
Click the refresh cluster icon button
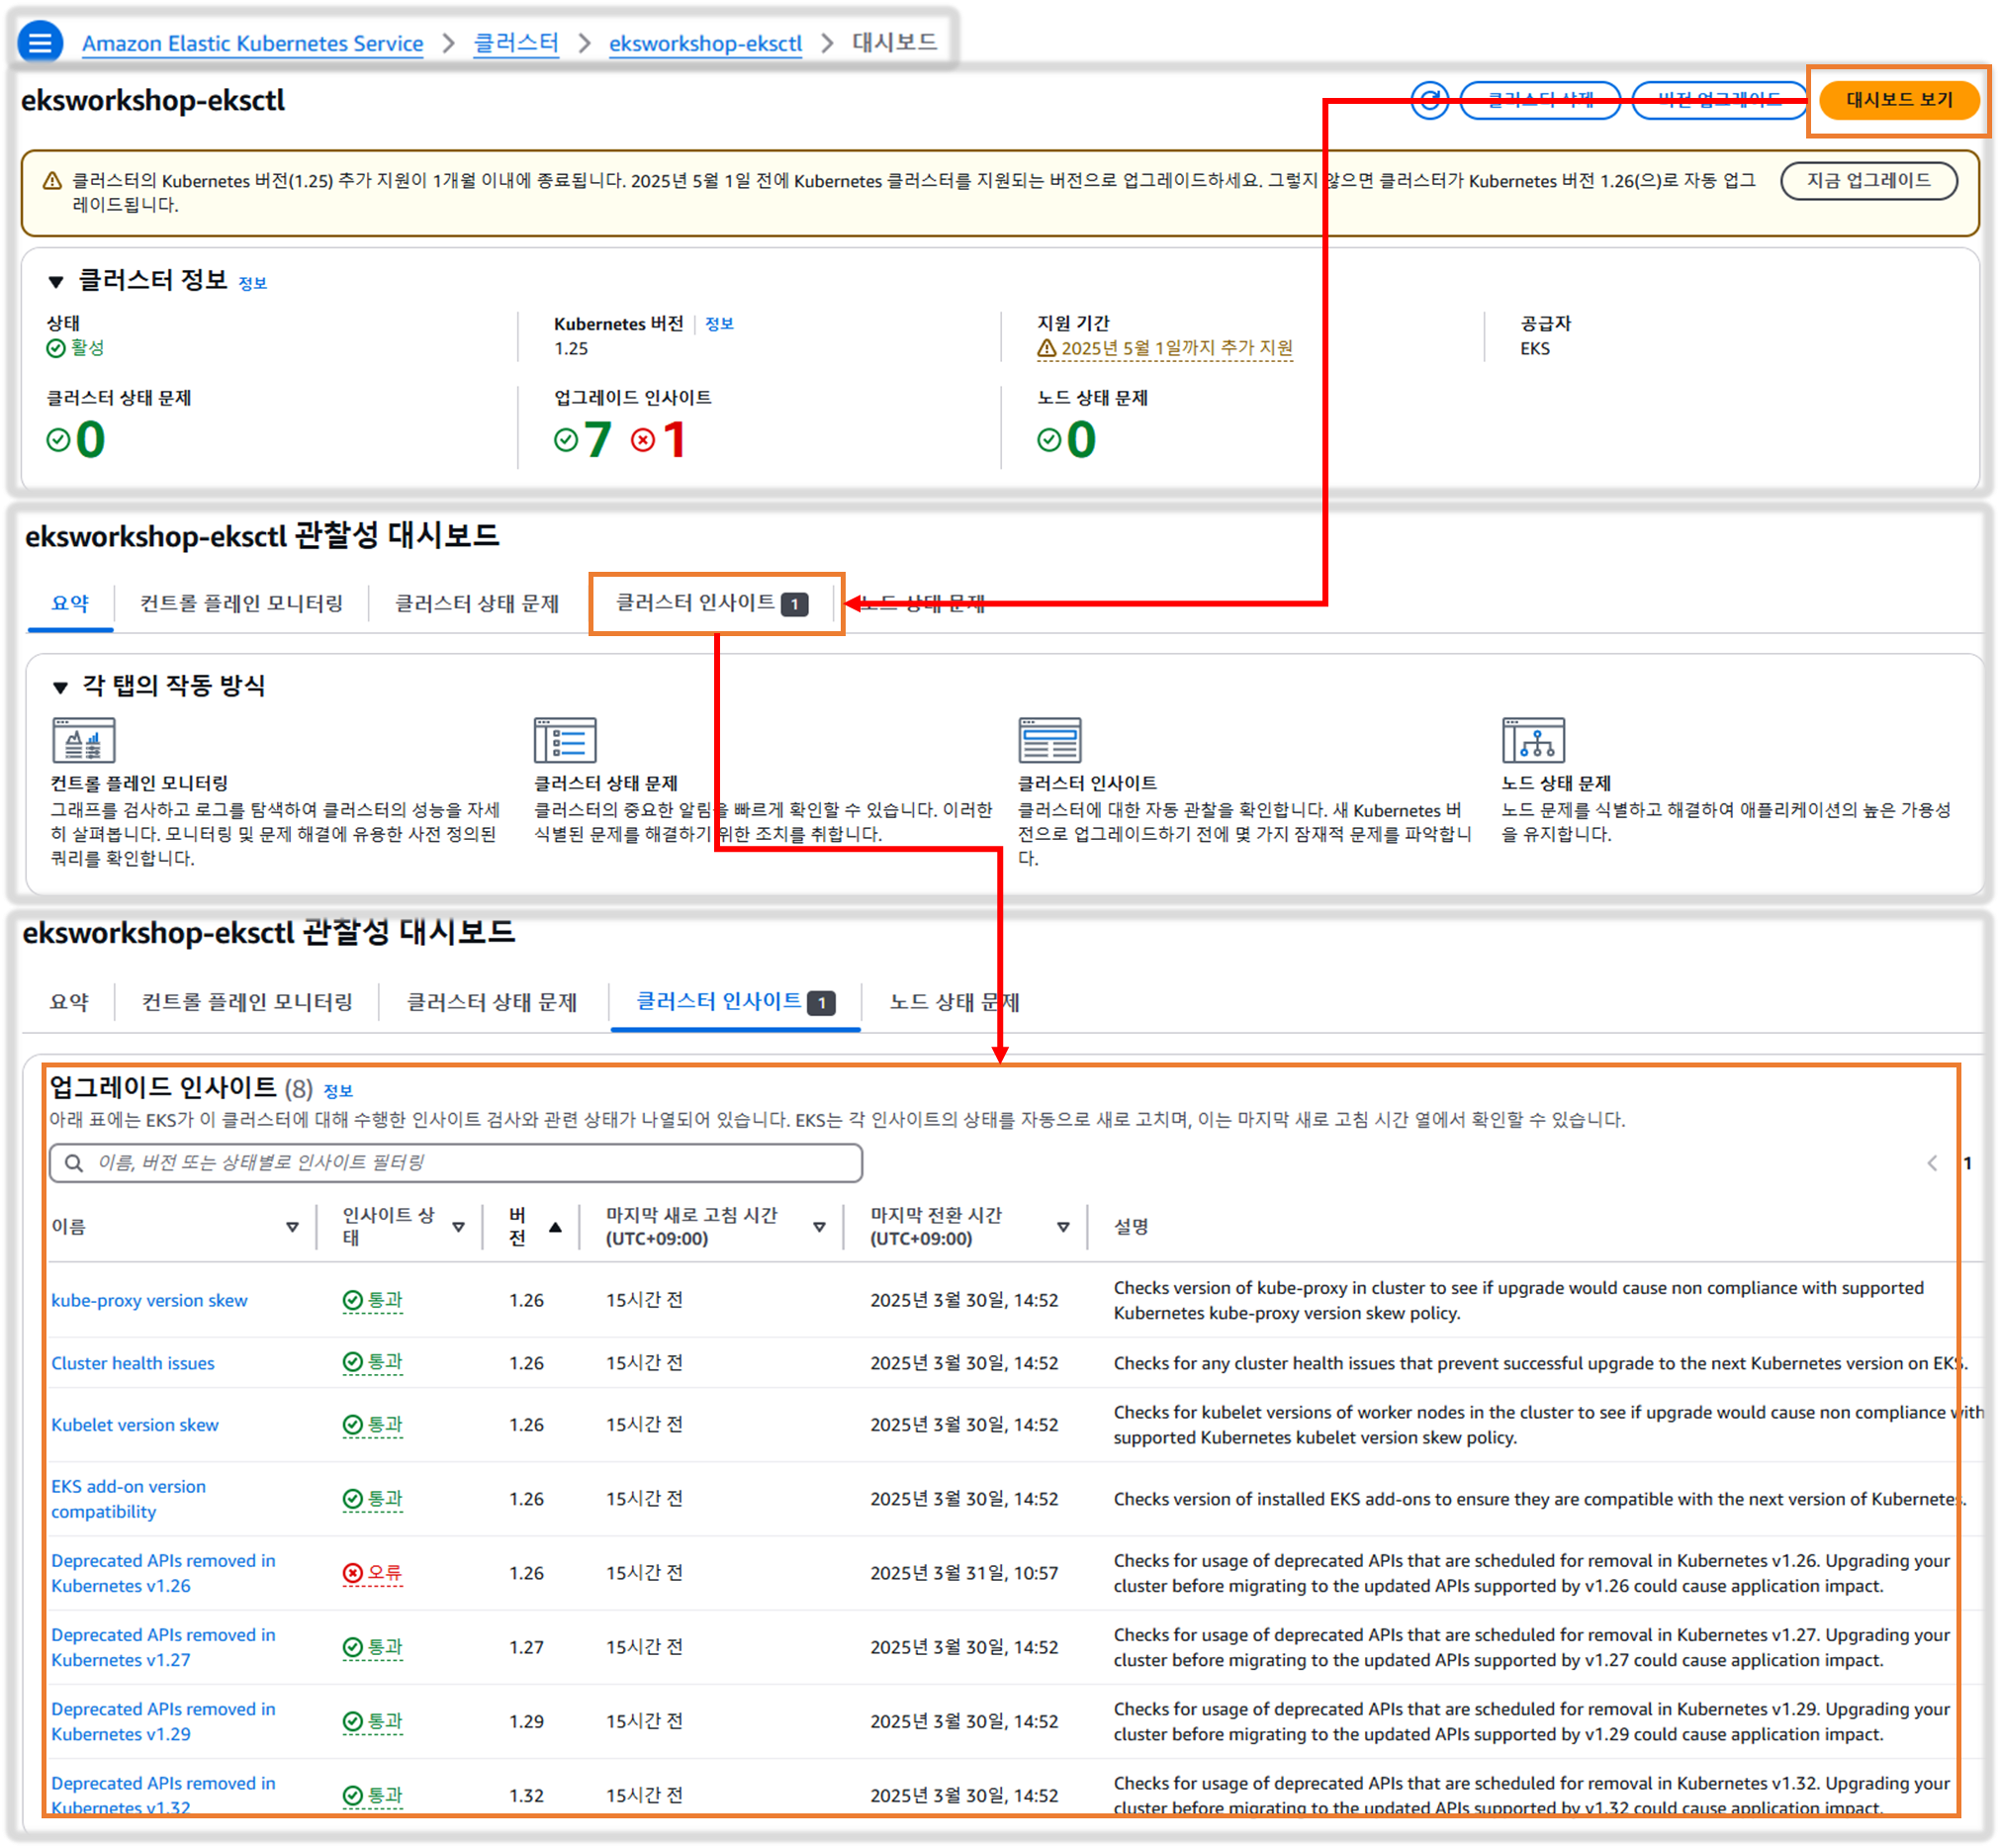(x=1429, y=100)
